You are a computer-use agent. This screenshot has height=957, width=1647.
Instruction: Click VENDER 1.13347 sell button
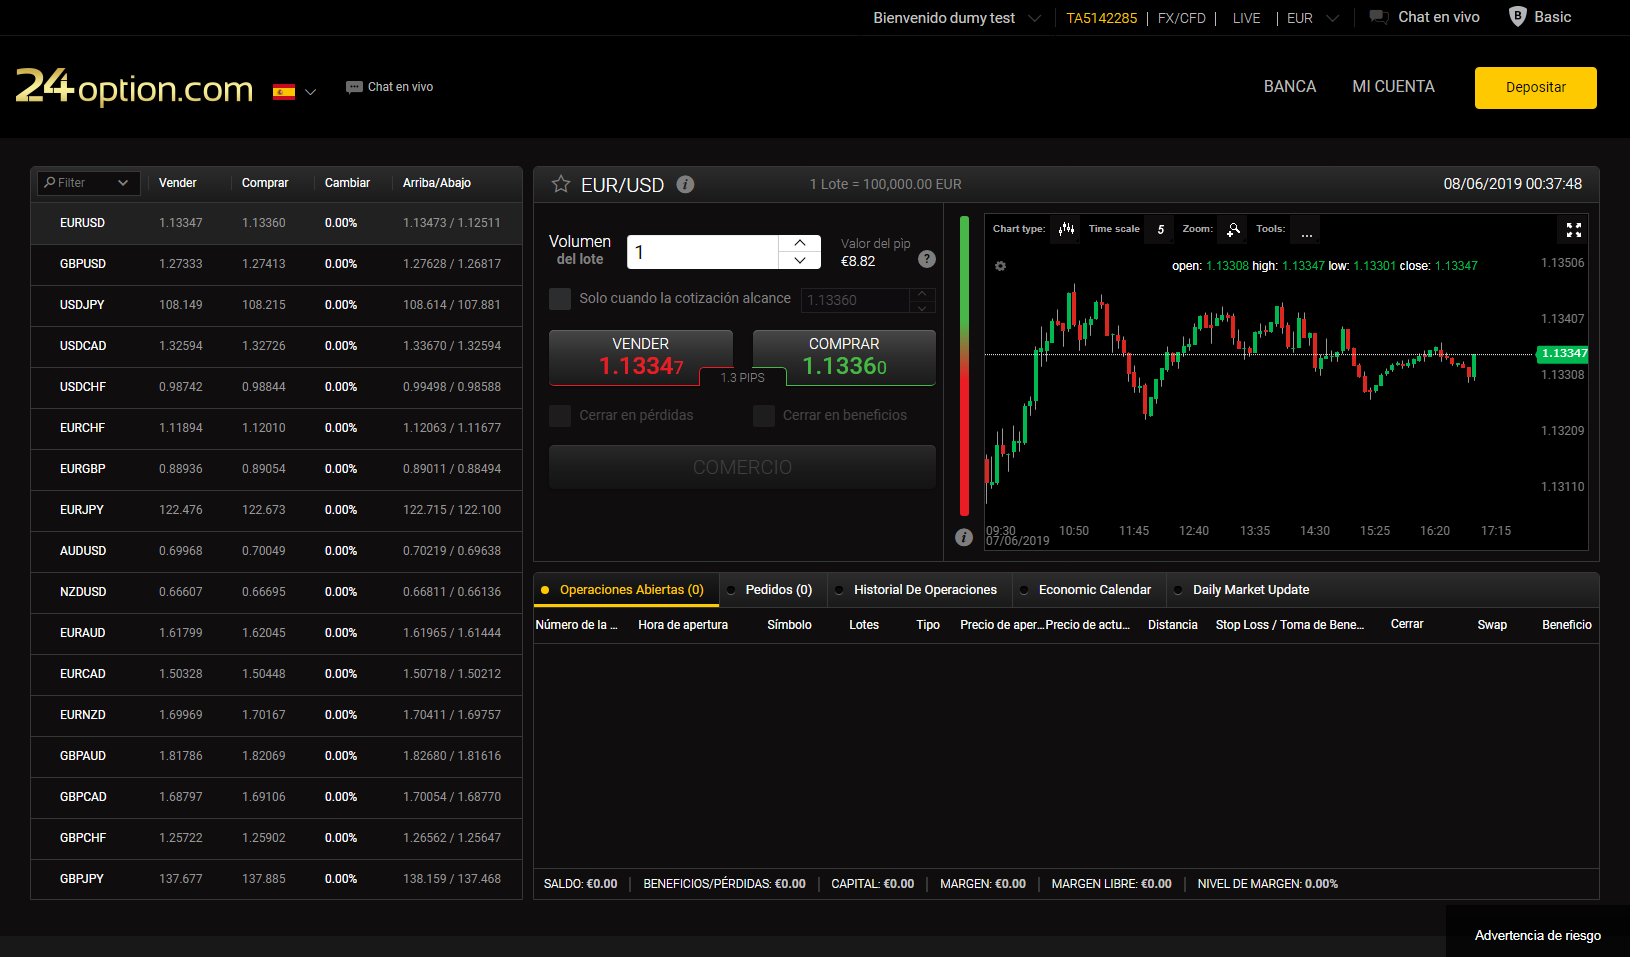coord(641,357)
